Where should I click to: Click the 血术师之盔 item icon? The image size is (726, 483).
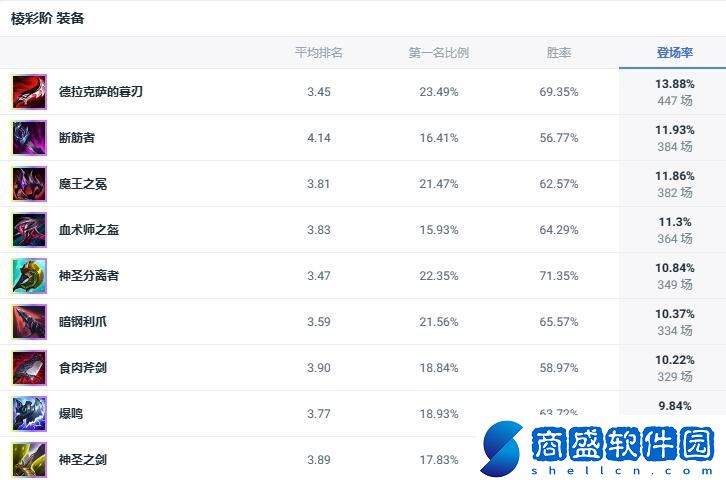[x=29, y=230]
